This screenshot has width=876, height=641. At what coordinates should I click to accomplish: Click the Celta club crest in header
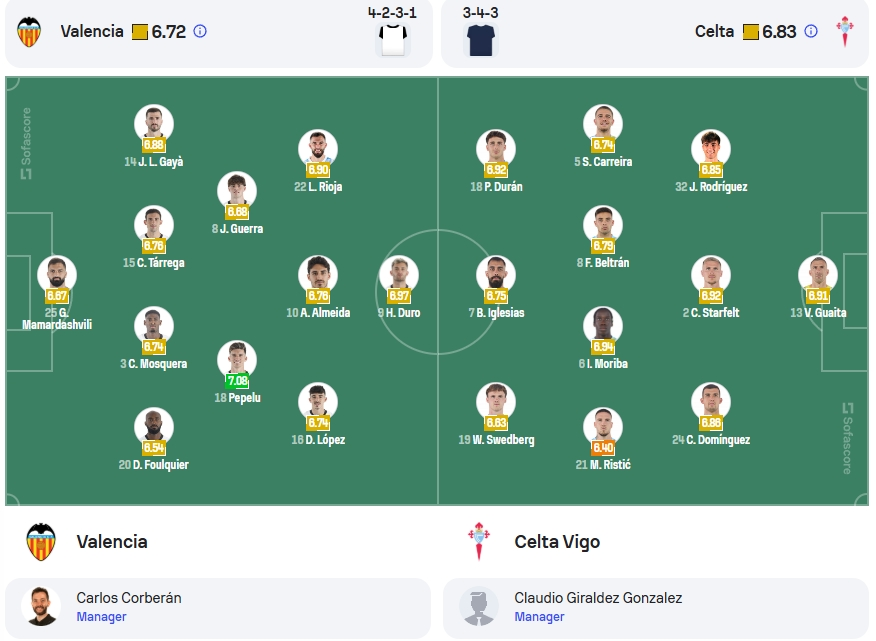(x=845, y=31)
